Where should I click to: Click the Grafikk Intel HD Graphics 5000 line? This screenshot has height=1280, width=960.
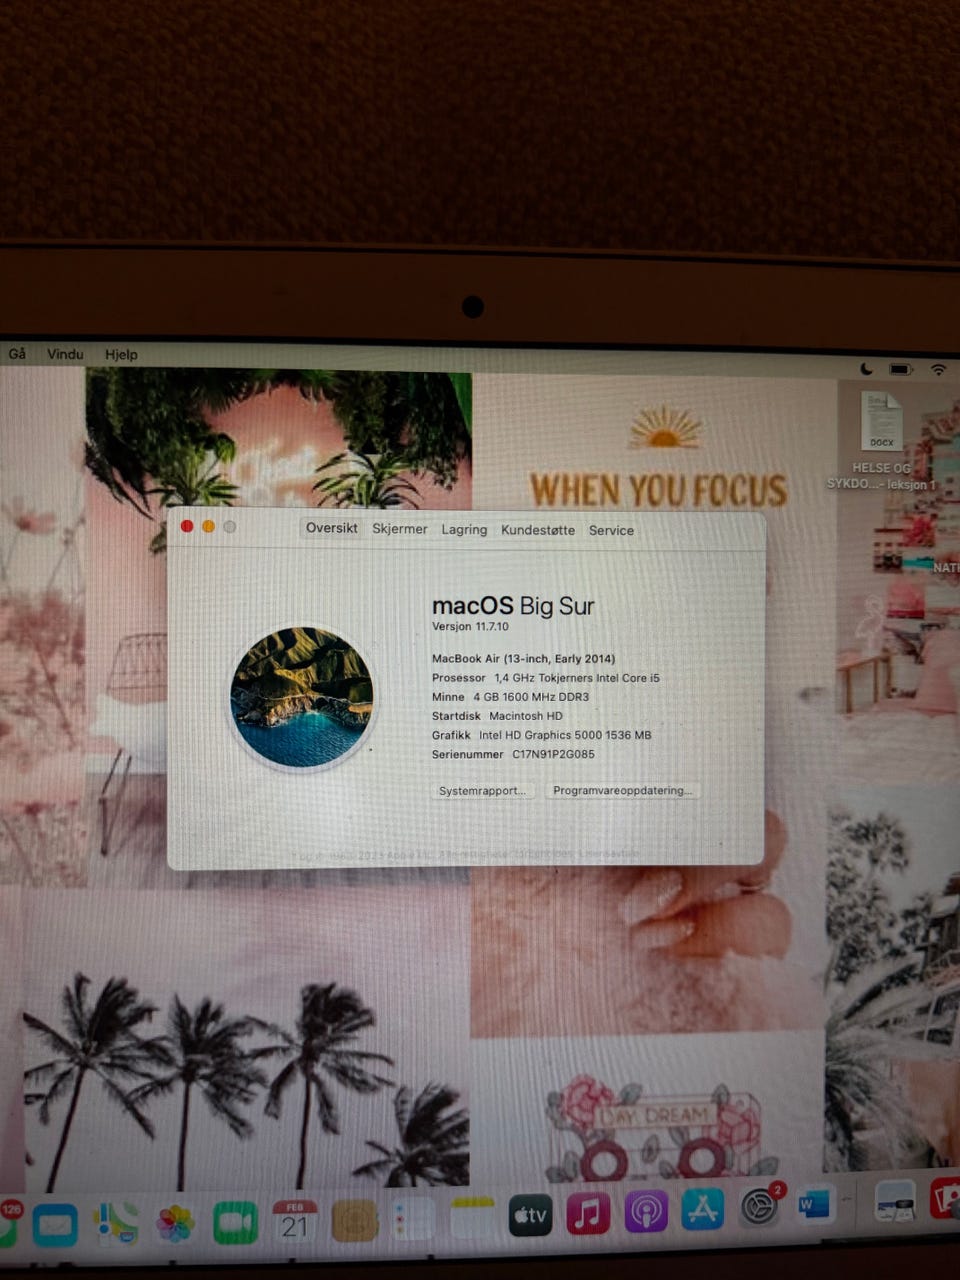tap(541, 735)
